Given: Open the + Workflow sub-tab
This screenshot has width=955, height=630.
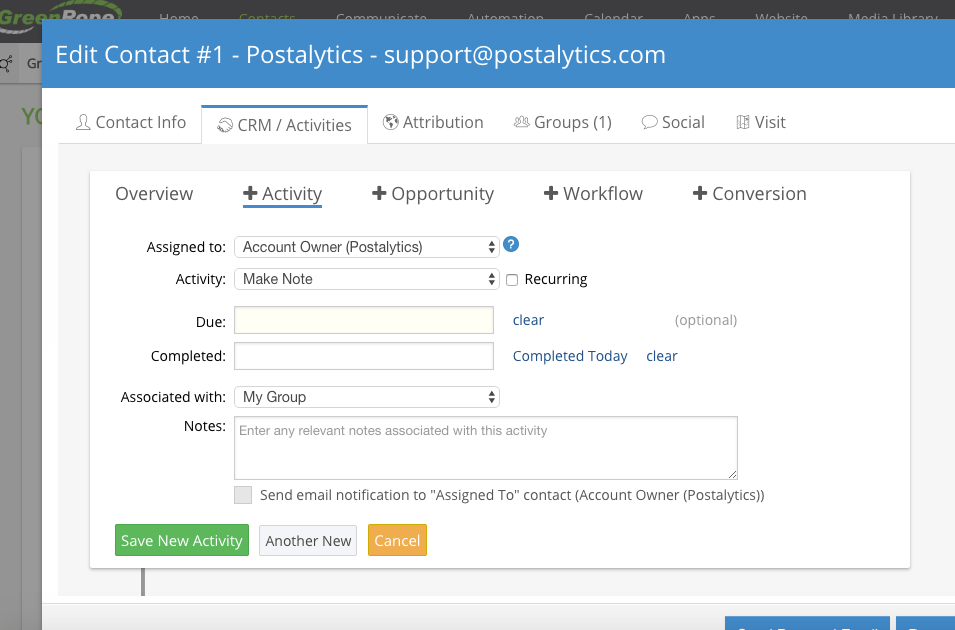Looking at the screenshot, I should point(593,194).
